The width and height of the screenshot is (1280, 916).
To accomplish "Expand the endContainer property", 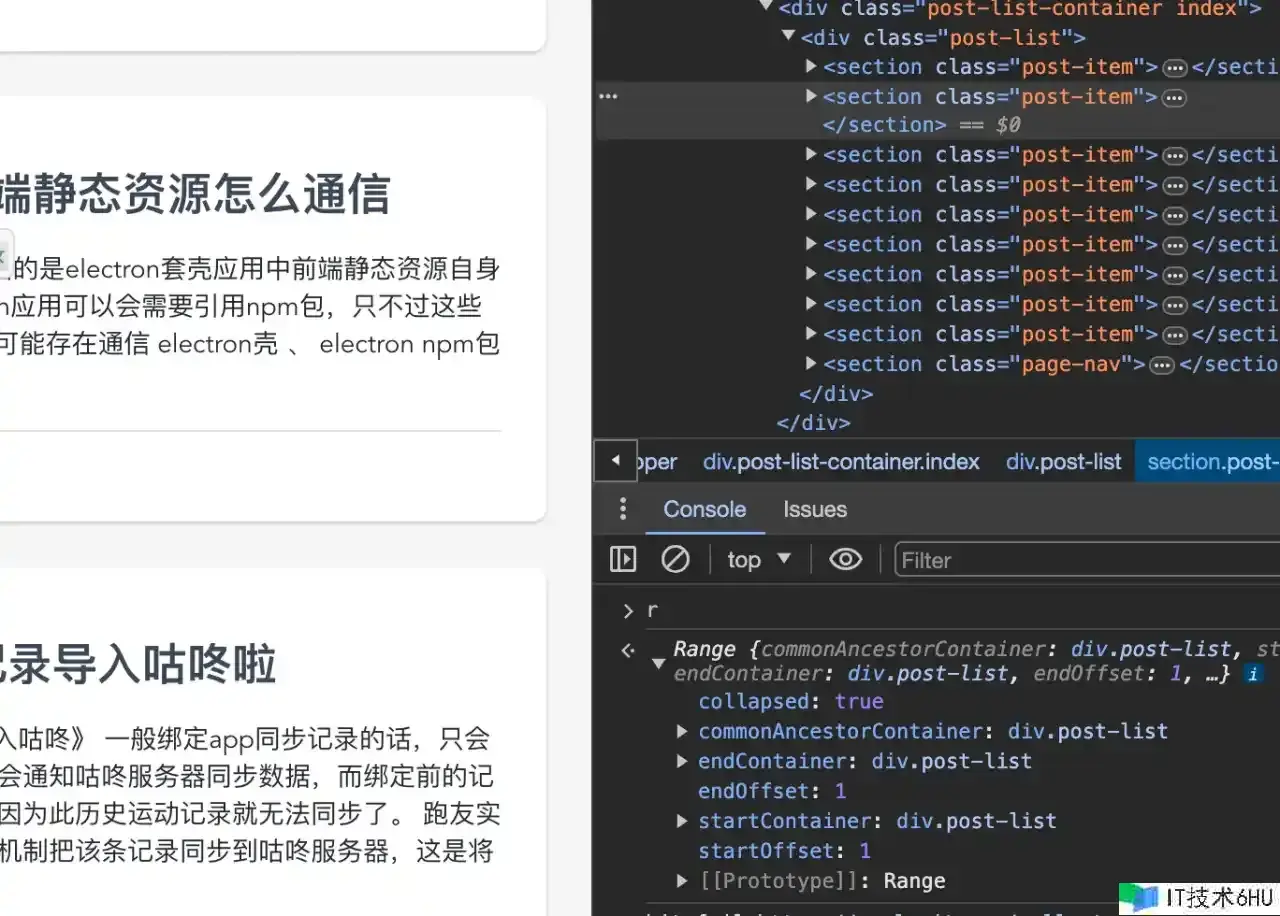I will coord(682,762).
